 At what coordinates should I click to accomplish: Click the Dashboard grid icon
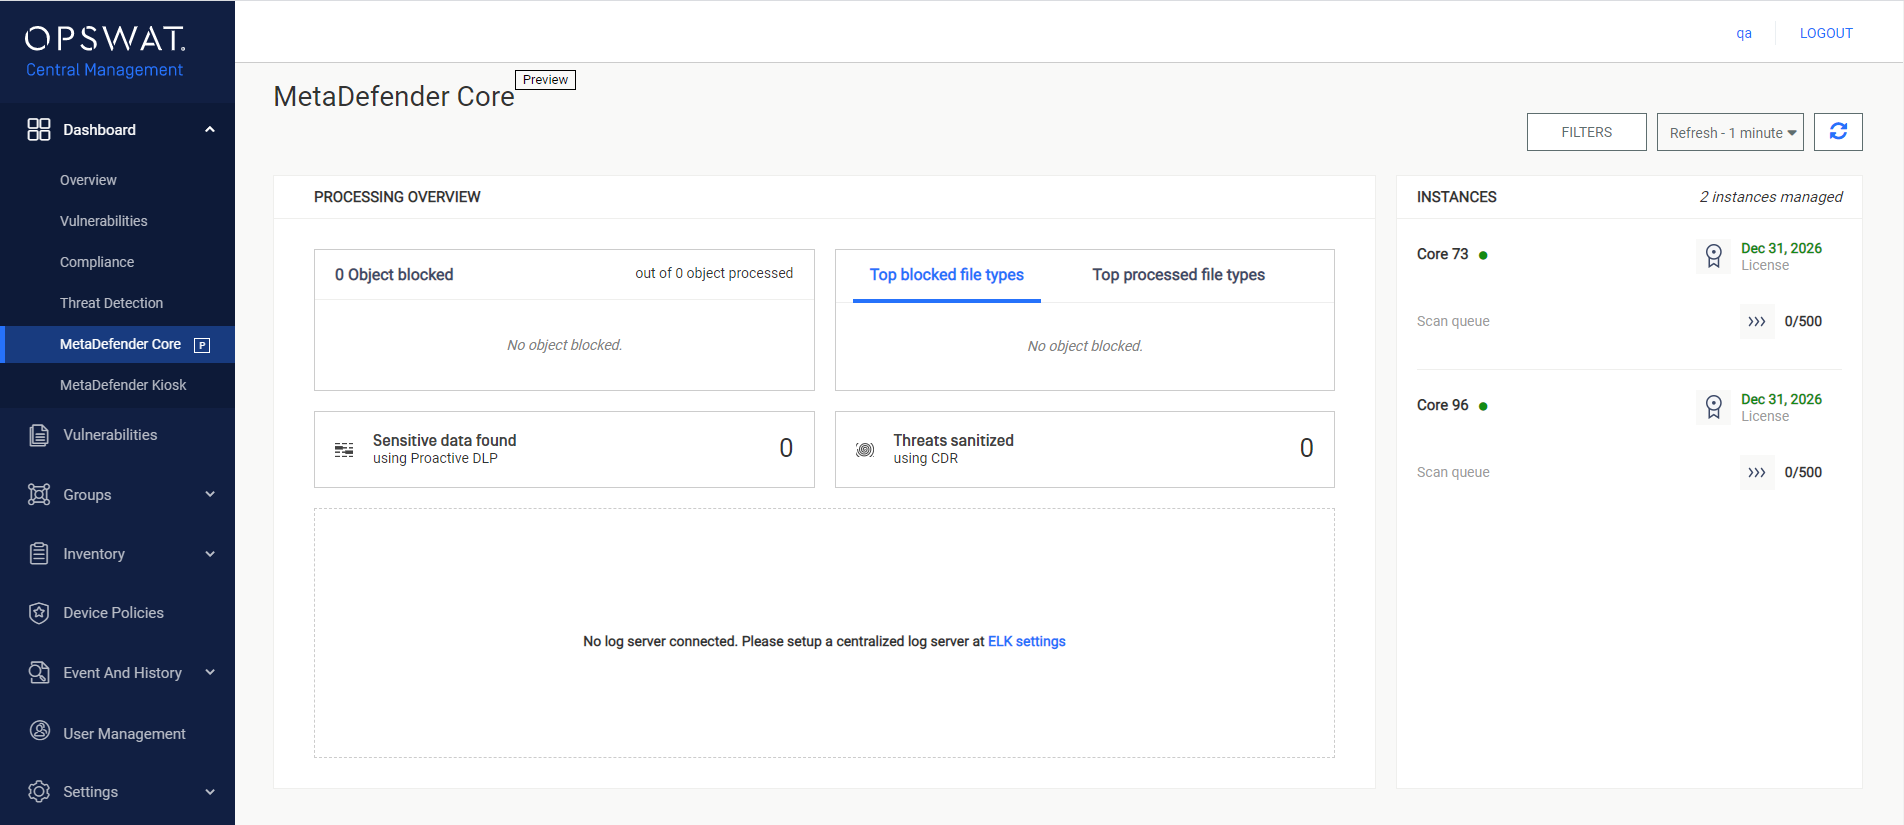pos(39,130)
